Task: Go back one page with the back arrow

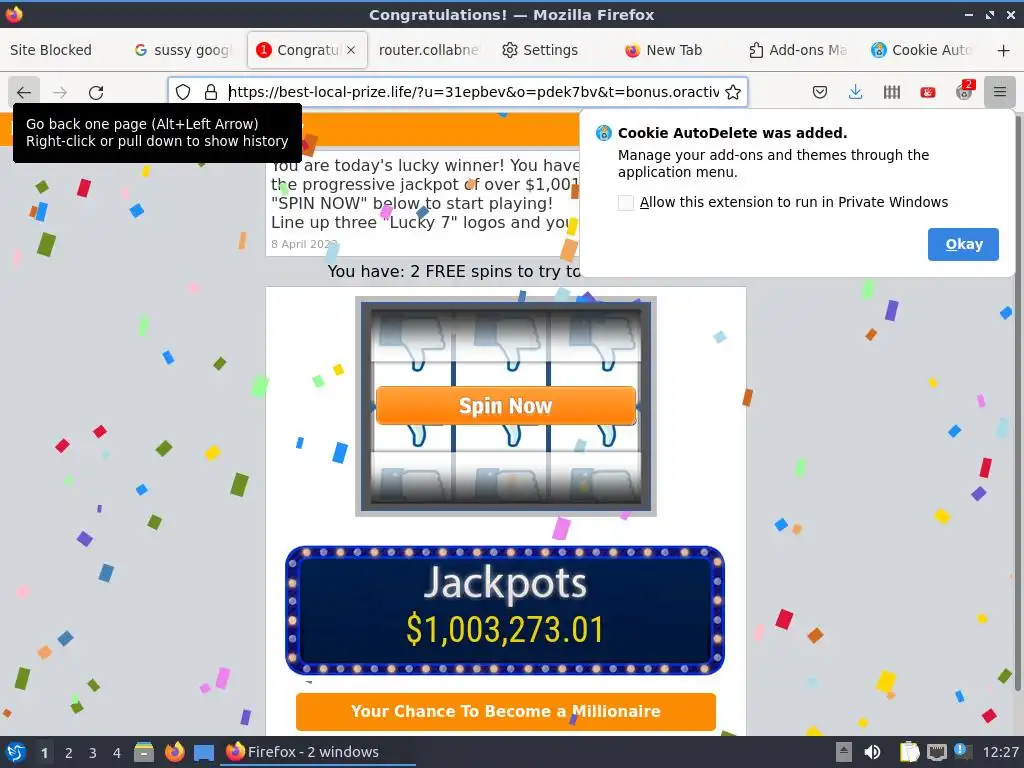Action: click(x=24, y=92)
